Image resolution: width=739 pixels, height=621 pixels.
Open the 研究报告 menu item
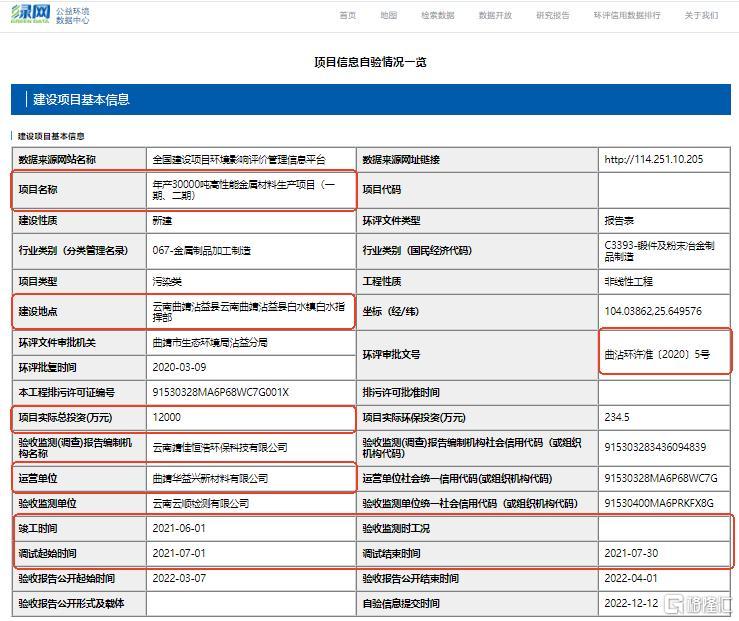click(553, 15)
